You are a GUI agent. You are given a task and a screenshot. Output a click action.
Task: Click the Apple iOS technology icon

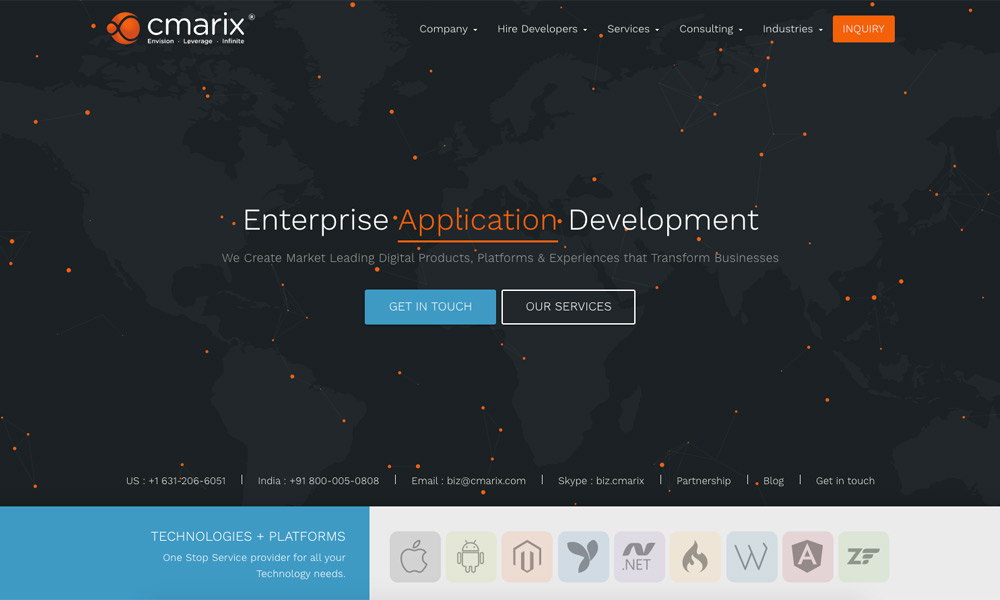[x=415, y=557]
